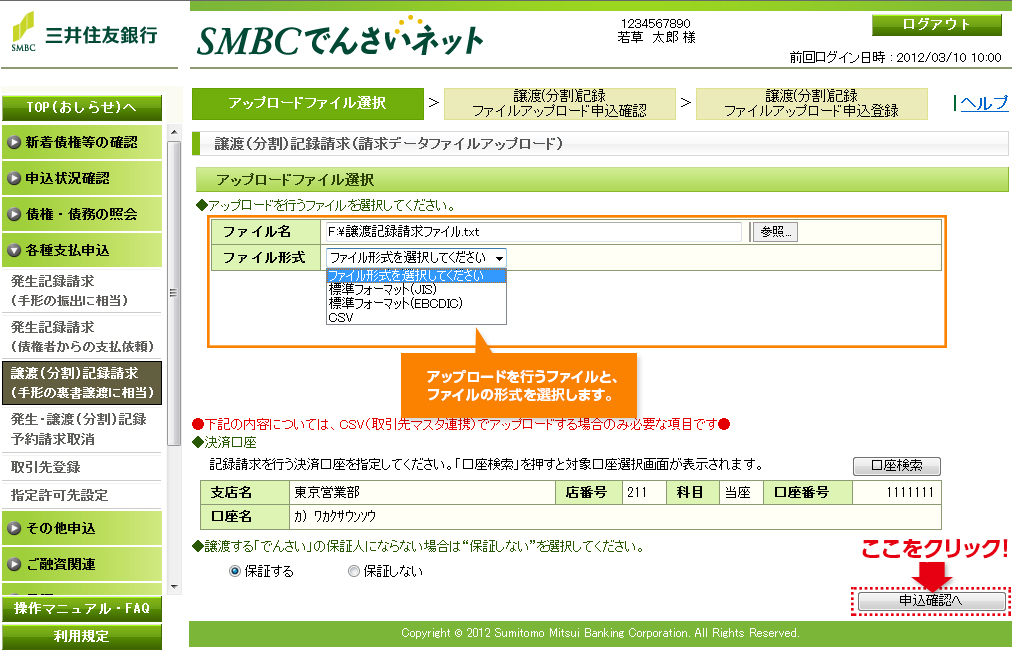
Task: Click the 三井住友銀行 SMBC logo
Action: (84, 32)
